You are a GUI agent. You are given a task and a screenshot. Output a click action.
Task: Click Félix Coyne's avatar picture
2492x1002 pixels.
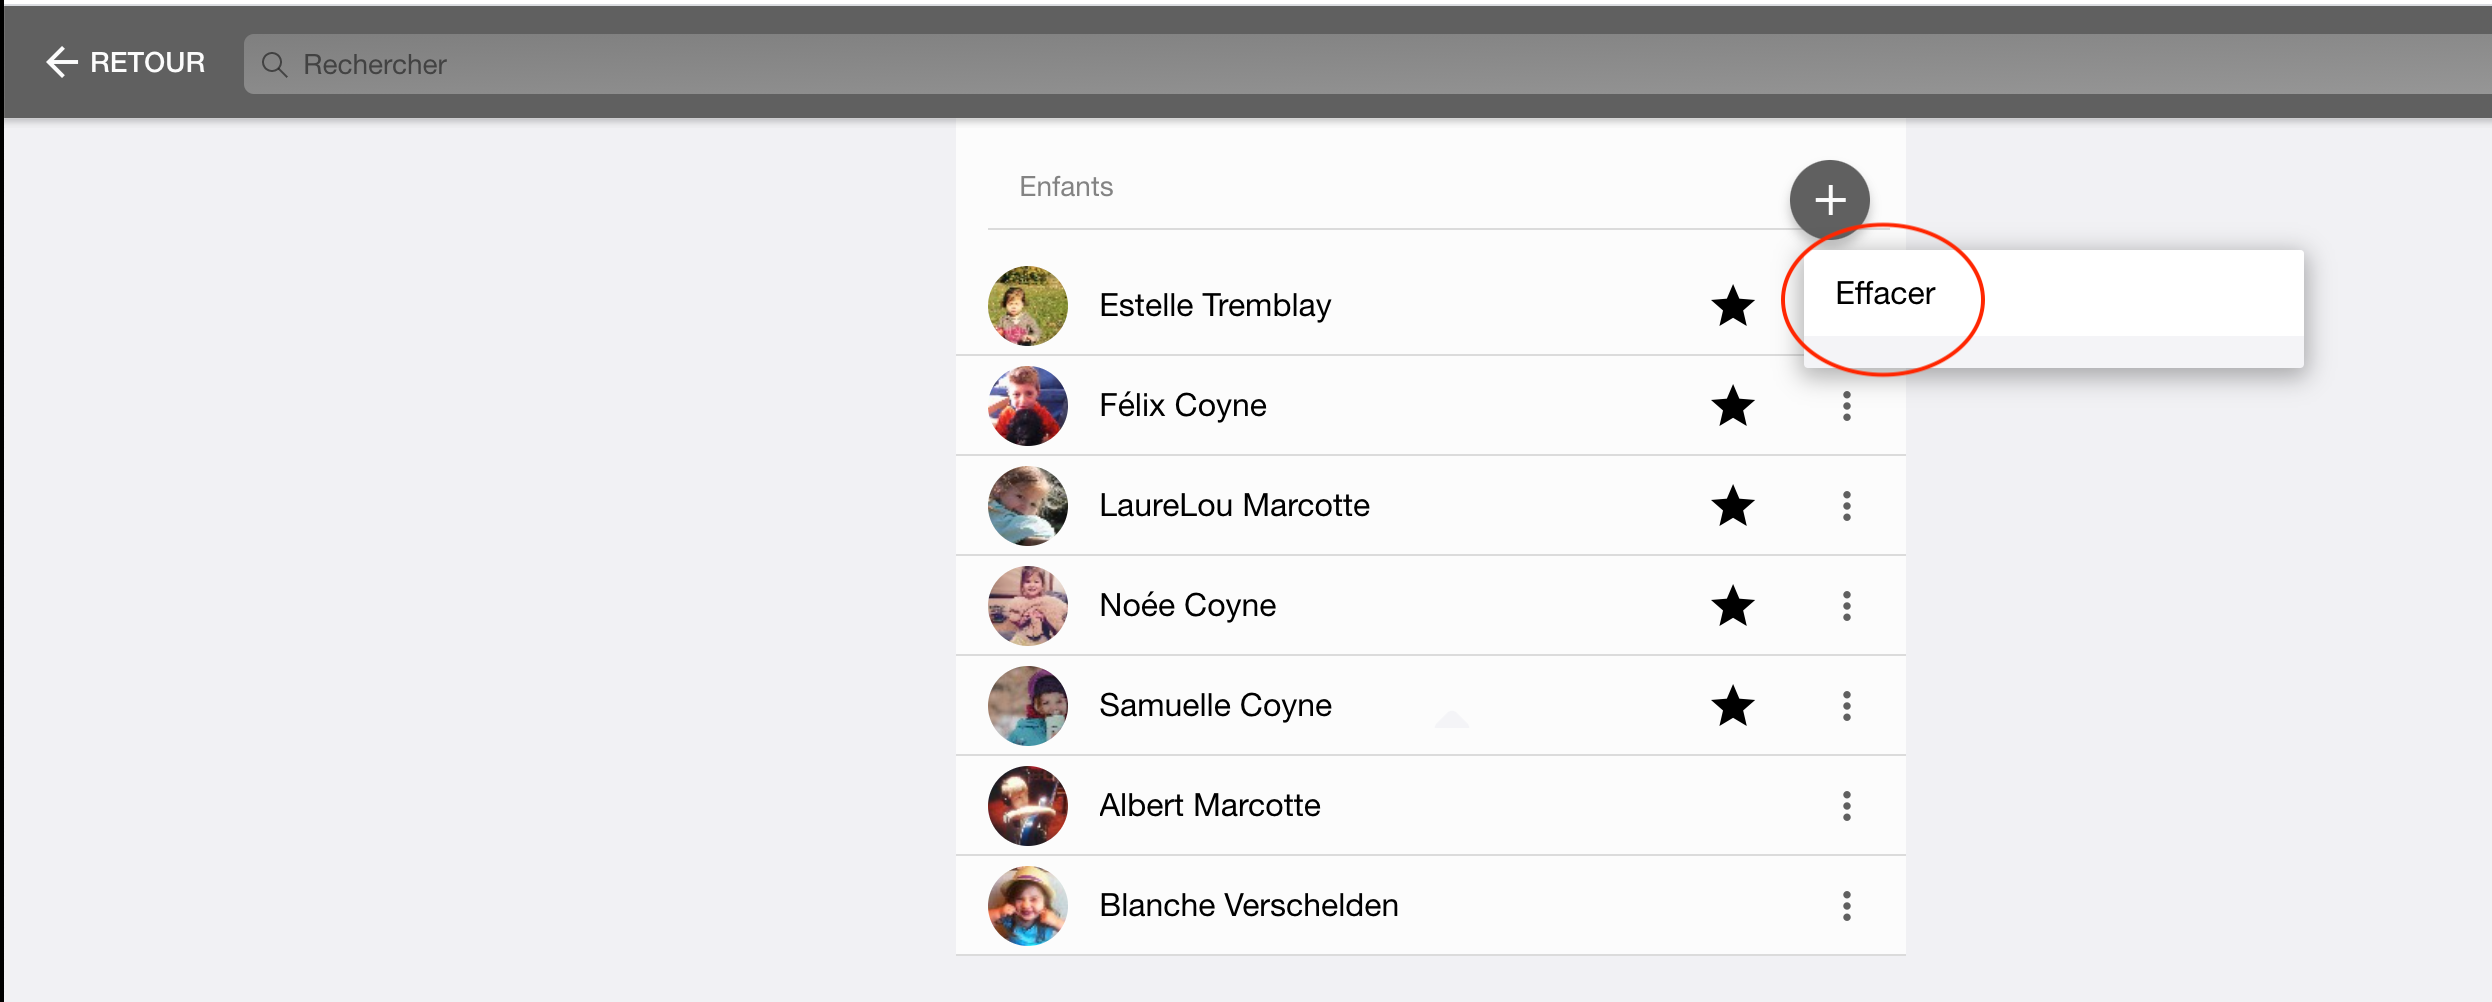click(1027, 406)
